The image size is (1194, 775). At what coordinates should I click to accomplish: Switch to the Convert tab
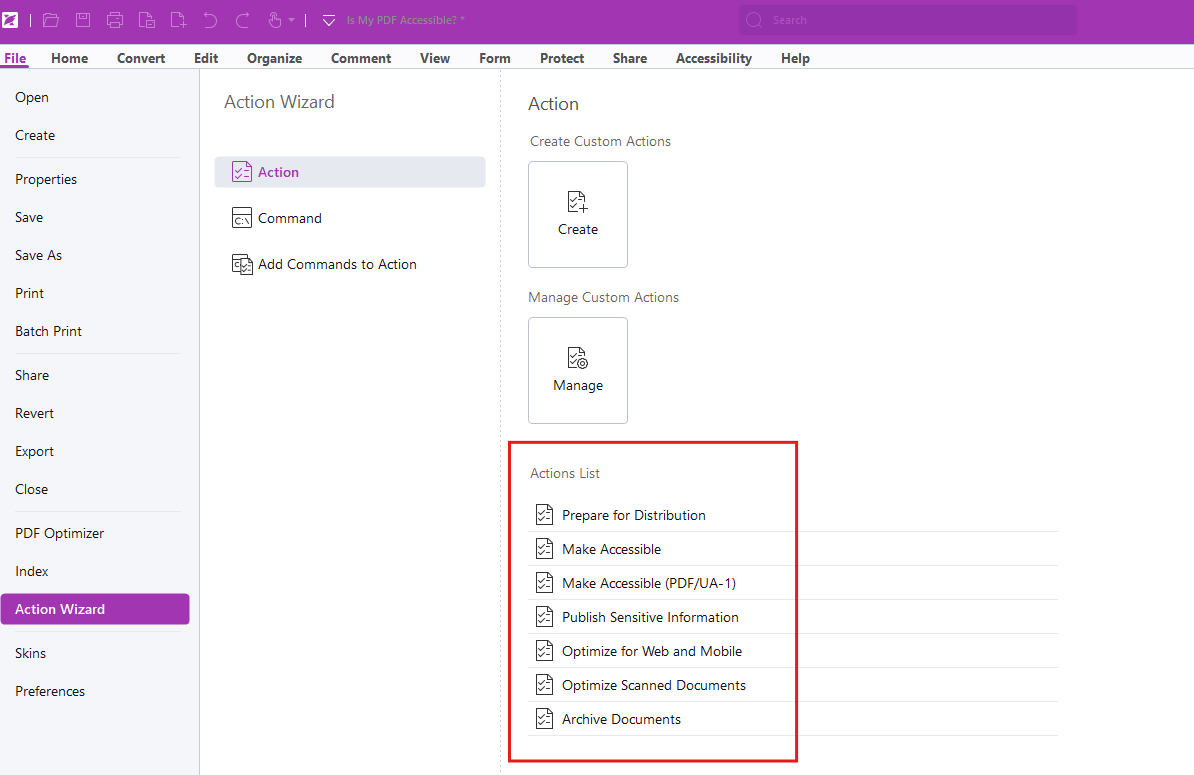(x=141, y=58)
